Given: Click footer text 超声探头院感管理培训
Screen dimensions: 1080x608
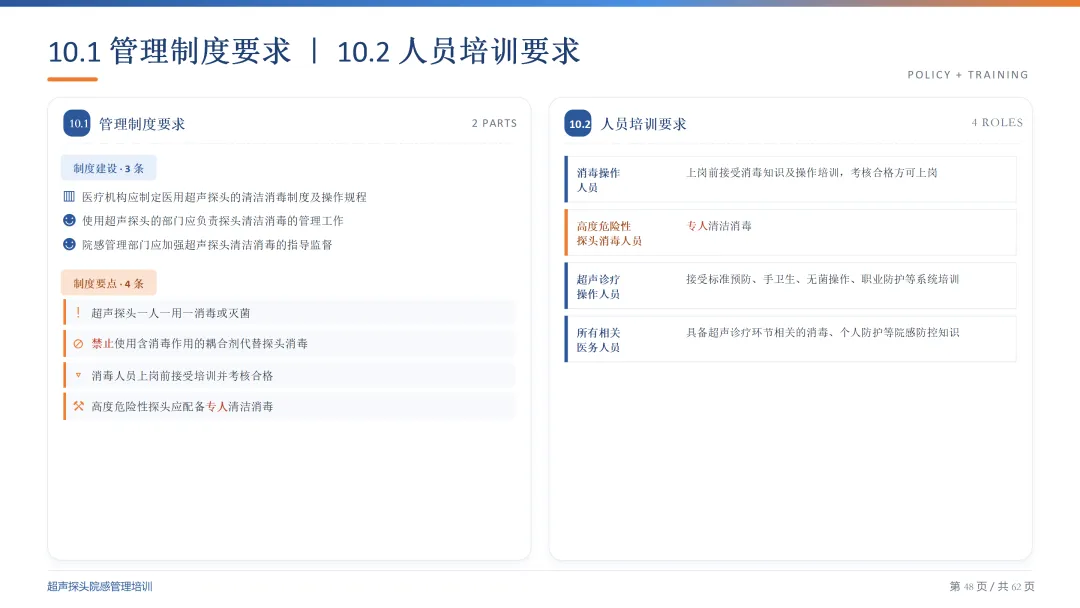Looking at the screenshot, I should coord(100,587).
